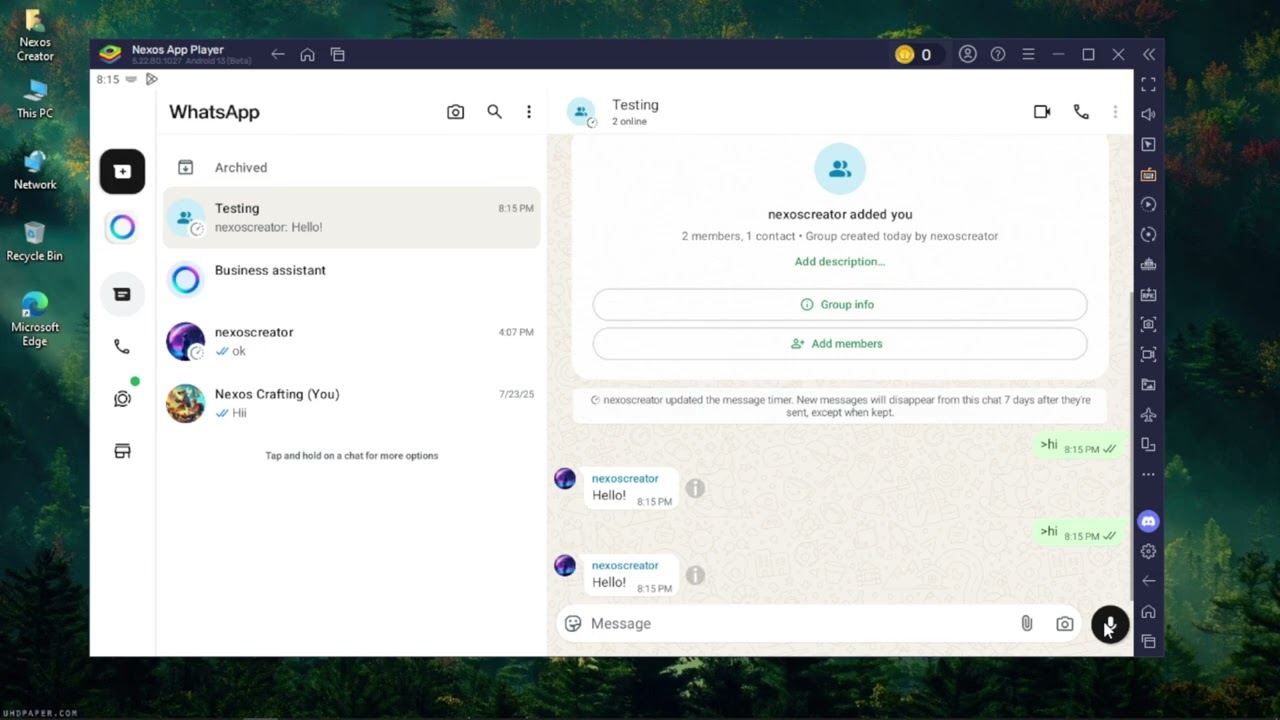Open the Nexos Crafting (You) chat
This screenshot has width=1280, height=720.
[351, 403]
